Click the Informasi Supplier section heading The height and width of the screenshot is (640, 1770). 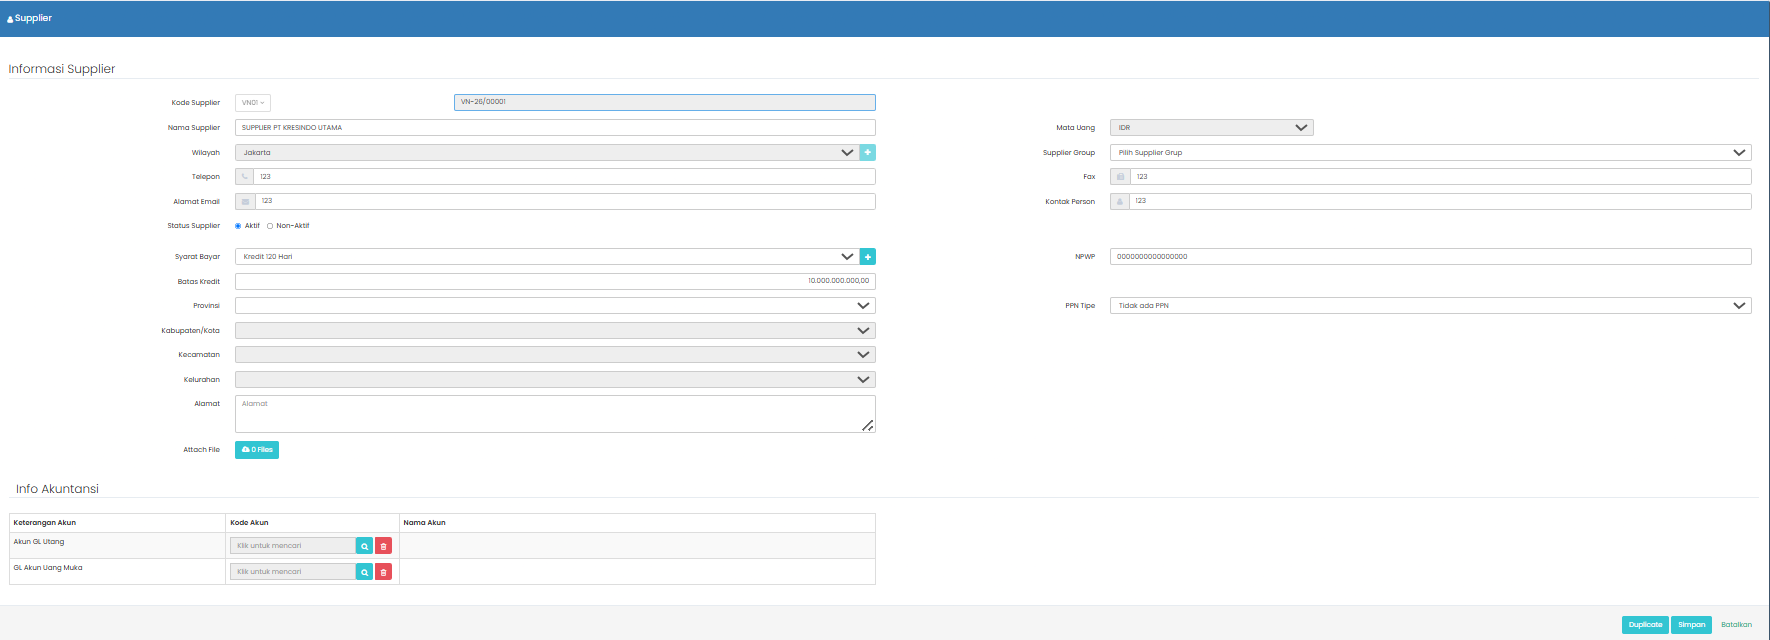coord(62,69)
